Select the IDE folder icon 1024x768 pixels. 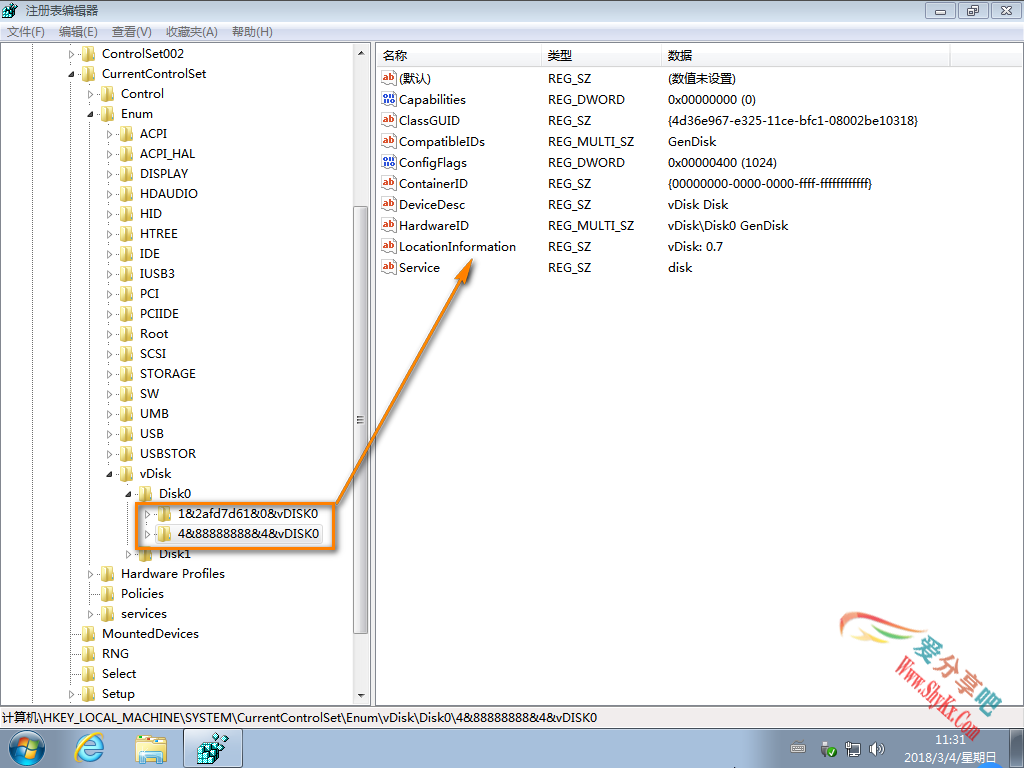pyautogui.click(x=126, y=254)
